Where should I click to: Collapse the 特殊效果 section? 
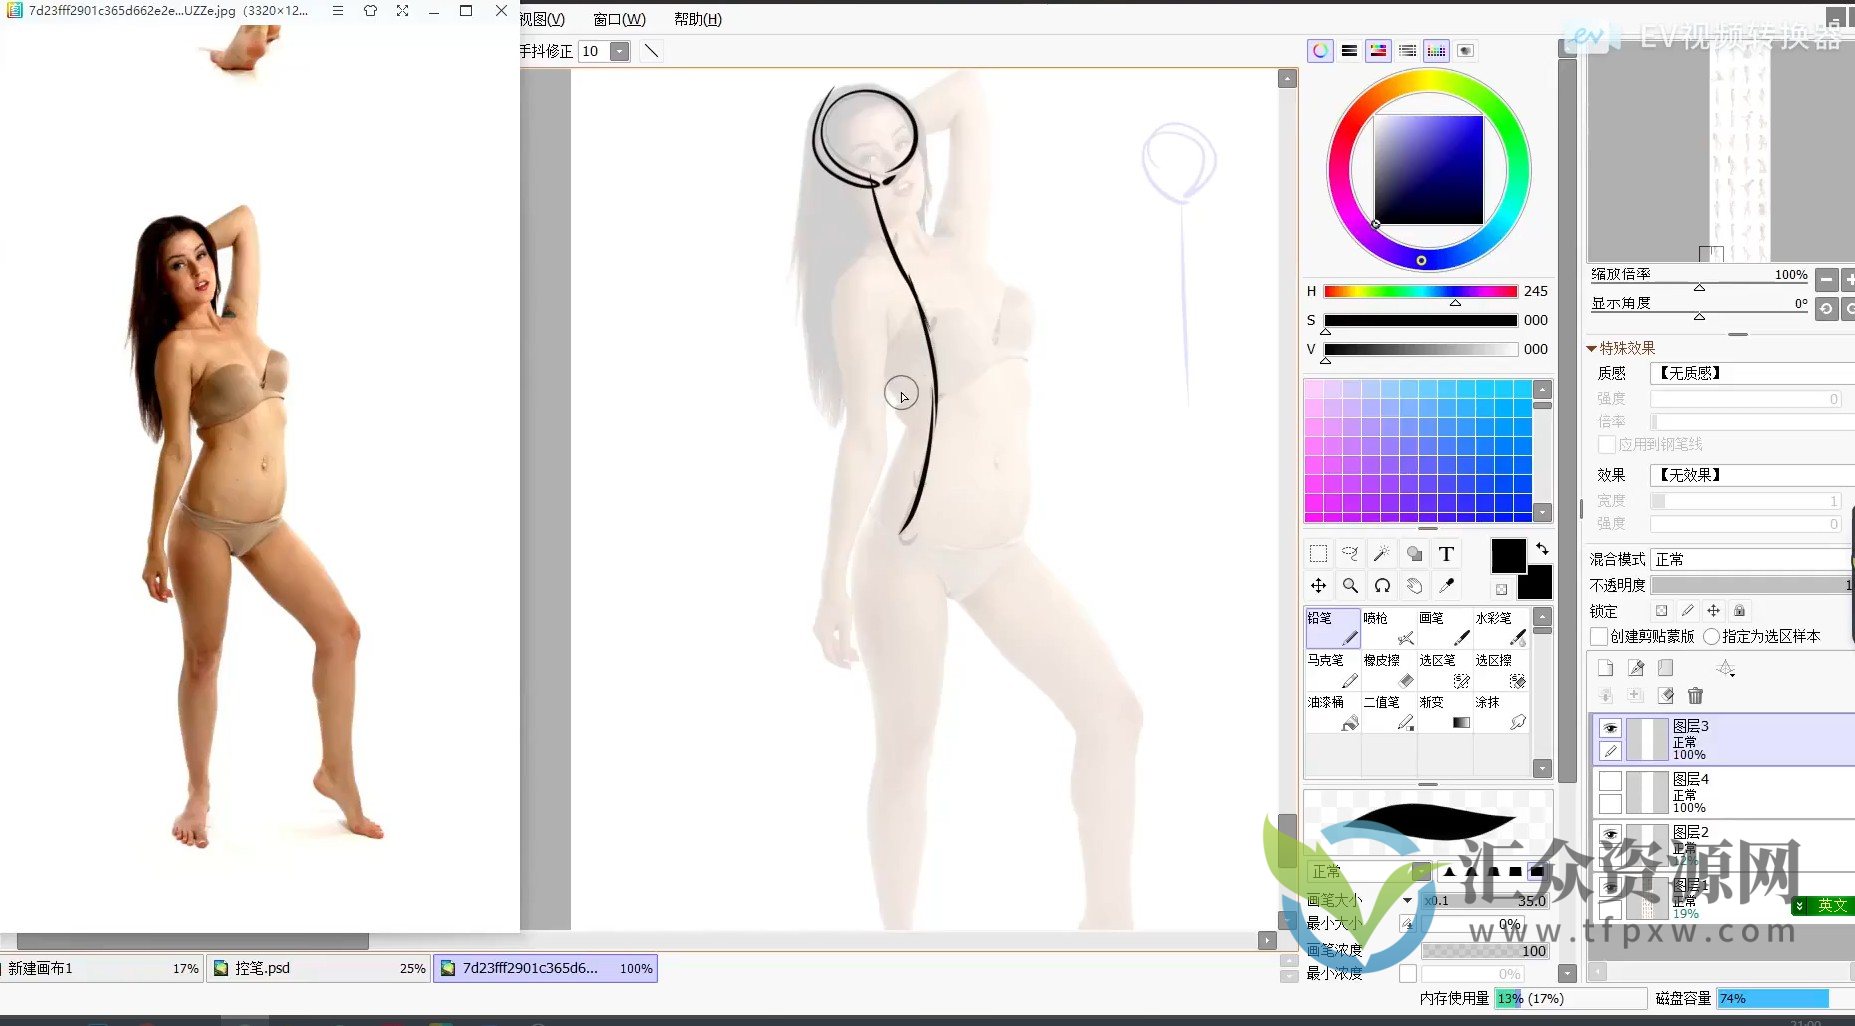[1592, 348]
